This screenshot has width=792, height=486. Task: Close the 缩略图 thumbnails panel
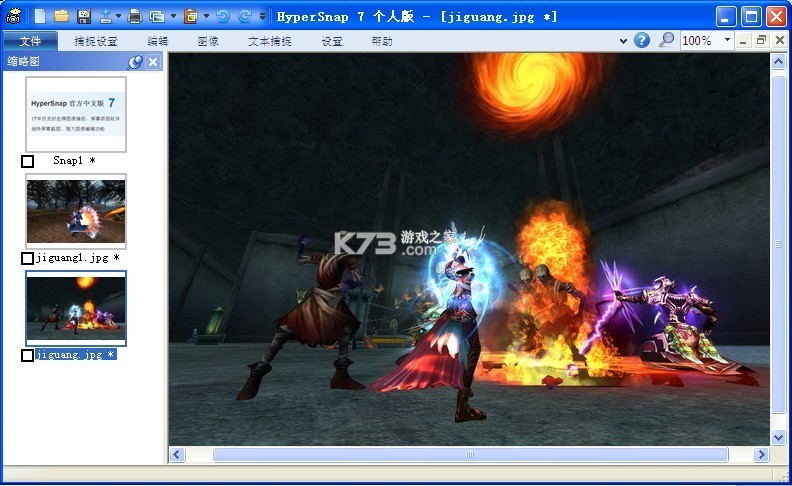click(153, 62)
